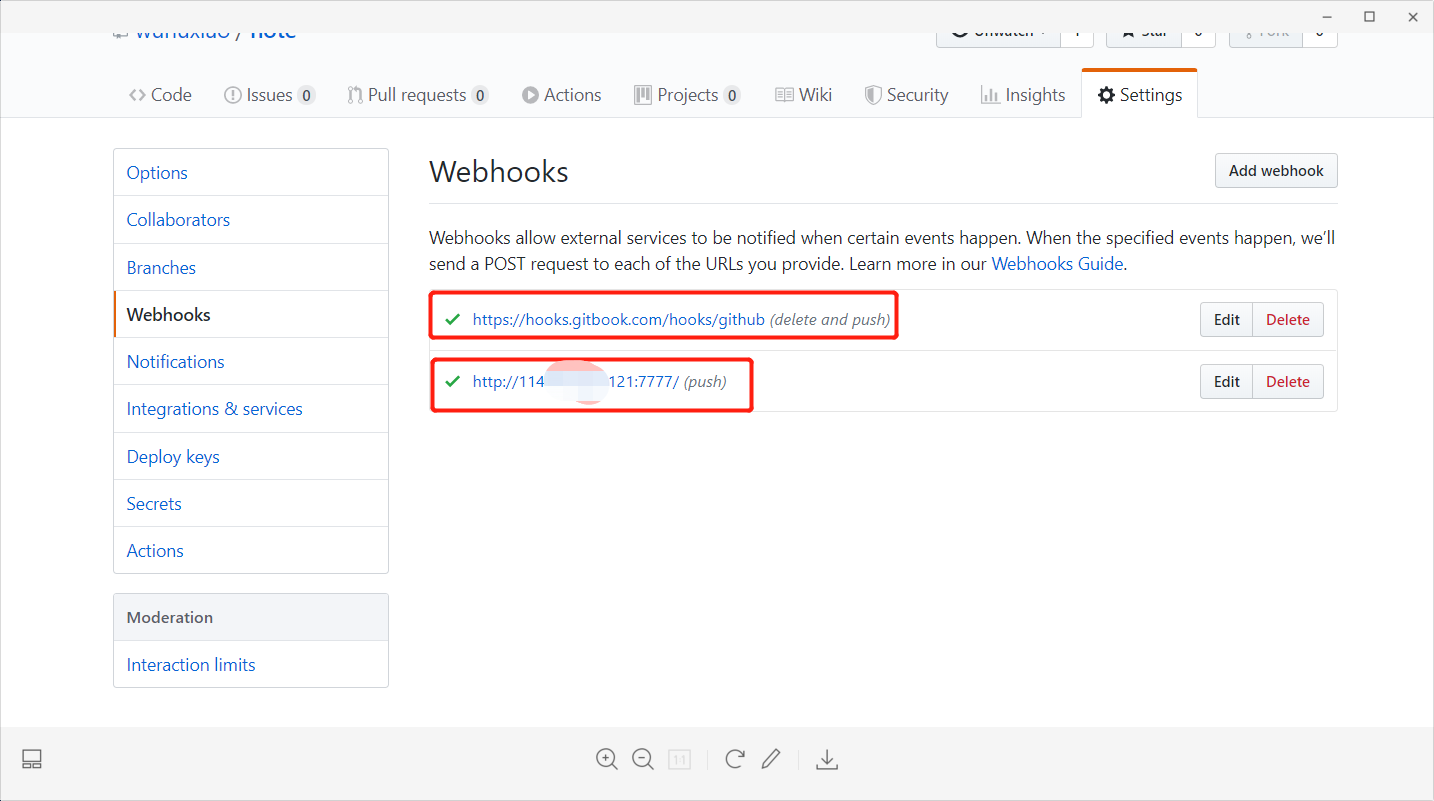
Task: Follow the Webhooks Guide link
Action: click(x=1057, y=264)
